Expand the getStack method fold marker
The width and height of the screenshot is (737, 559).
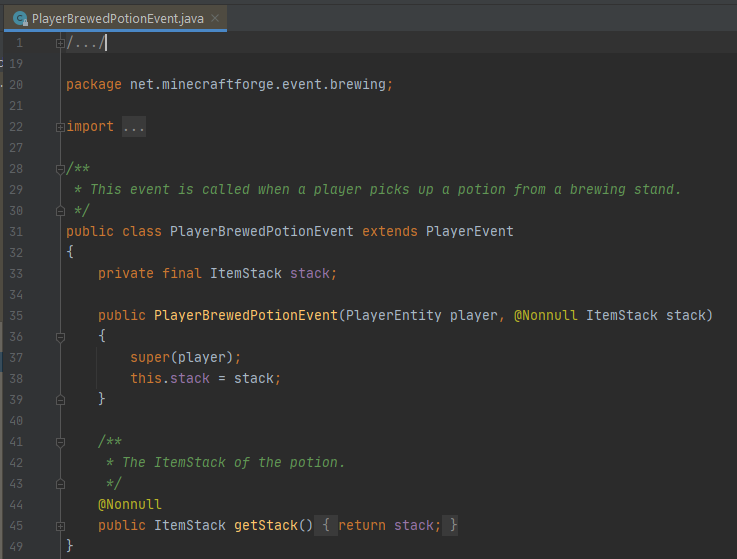click(x=60, y=525)
